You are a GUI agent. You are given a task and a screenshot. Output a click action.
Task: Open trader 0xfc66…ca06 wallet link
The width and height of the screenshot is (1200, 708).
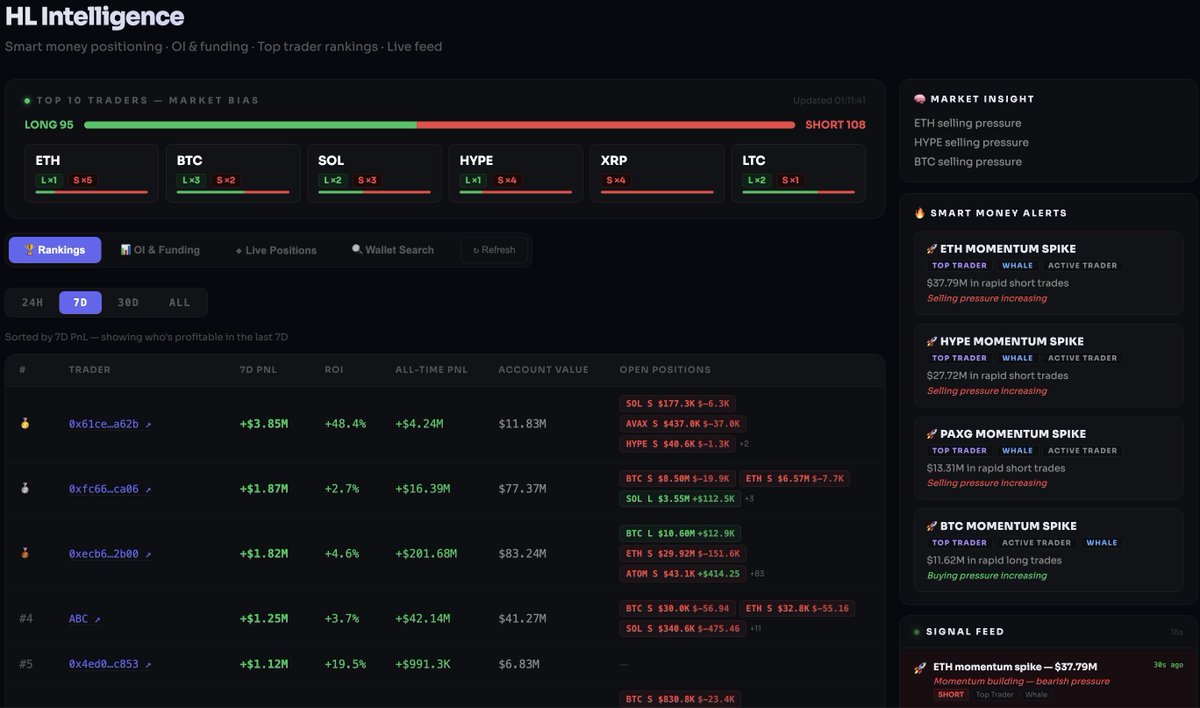coord(110,489)
